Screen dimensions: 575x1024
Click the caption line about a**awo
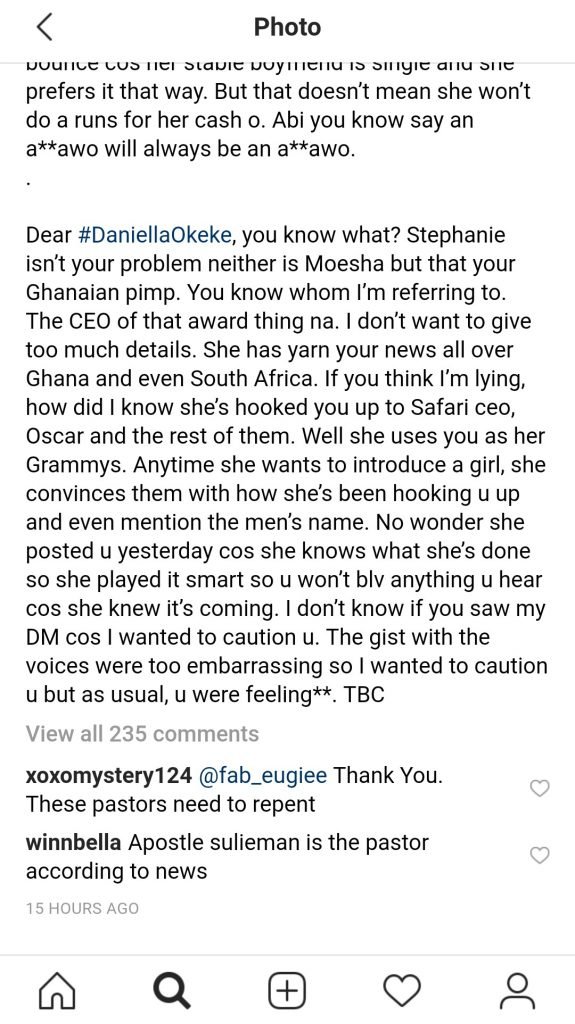190,150
